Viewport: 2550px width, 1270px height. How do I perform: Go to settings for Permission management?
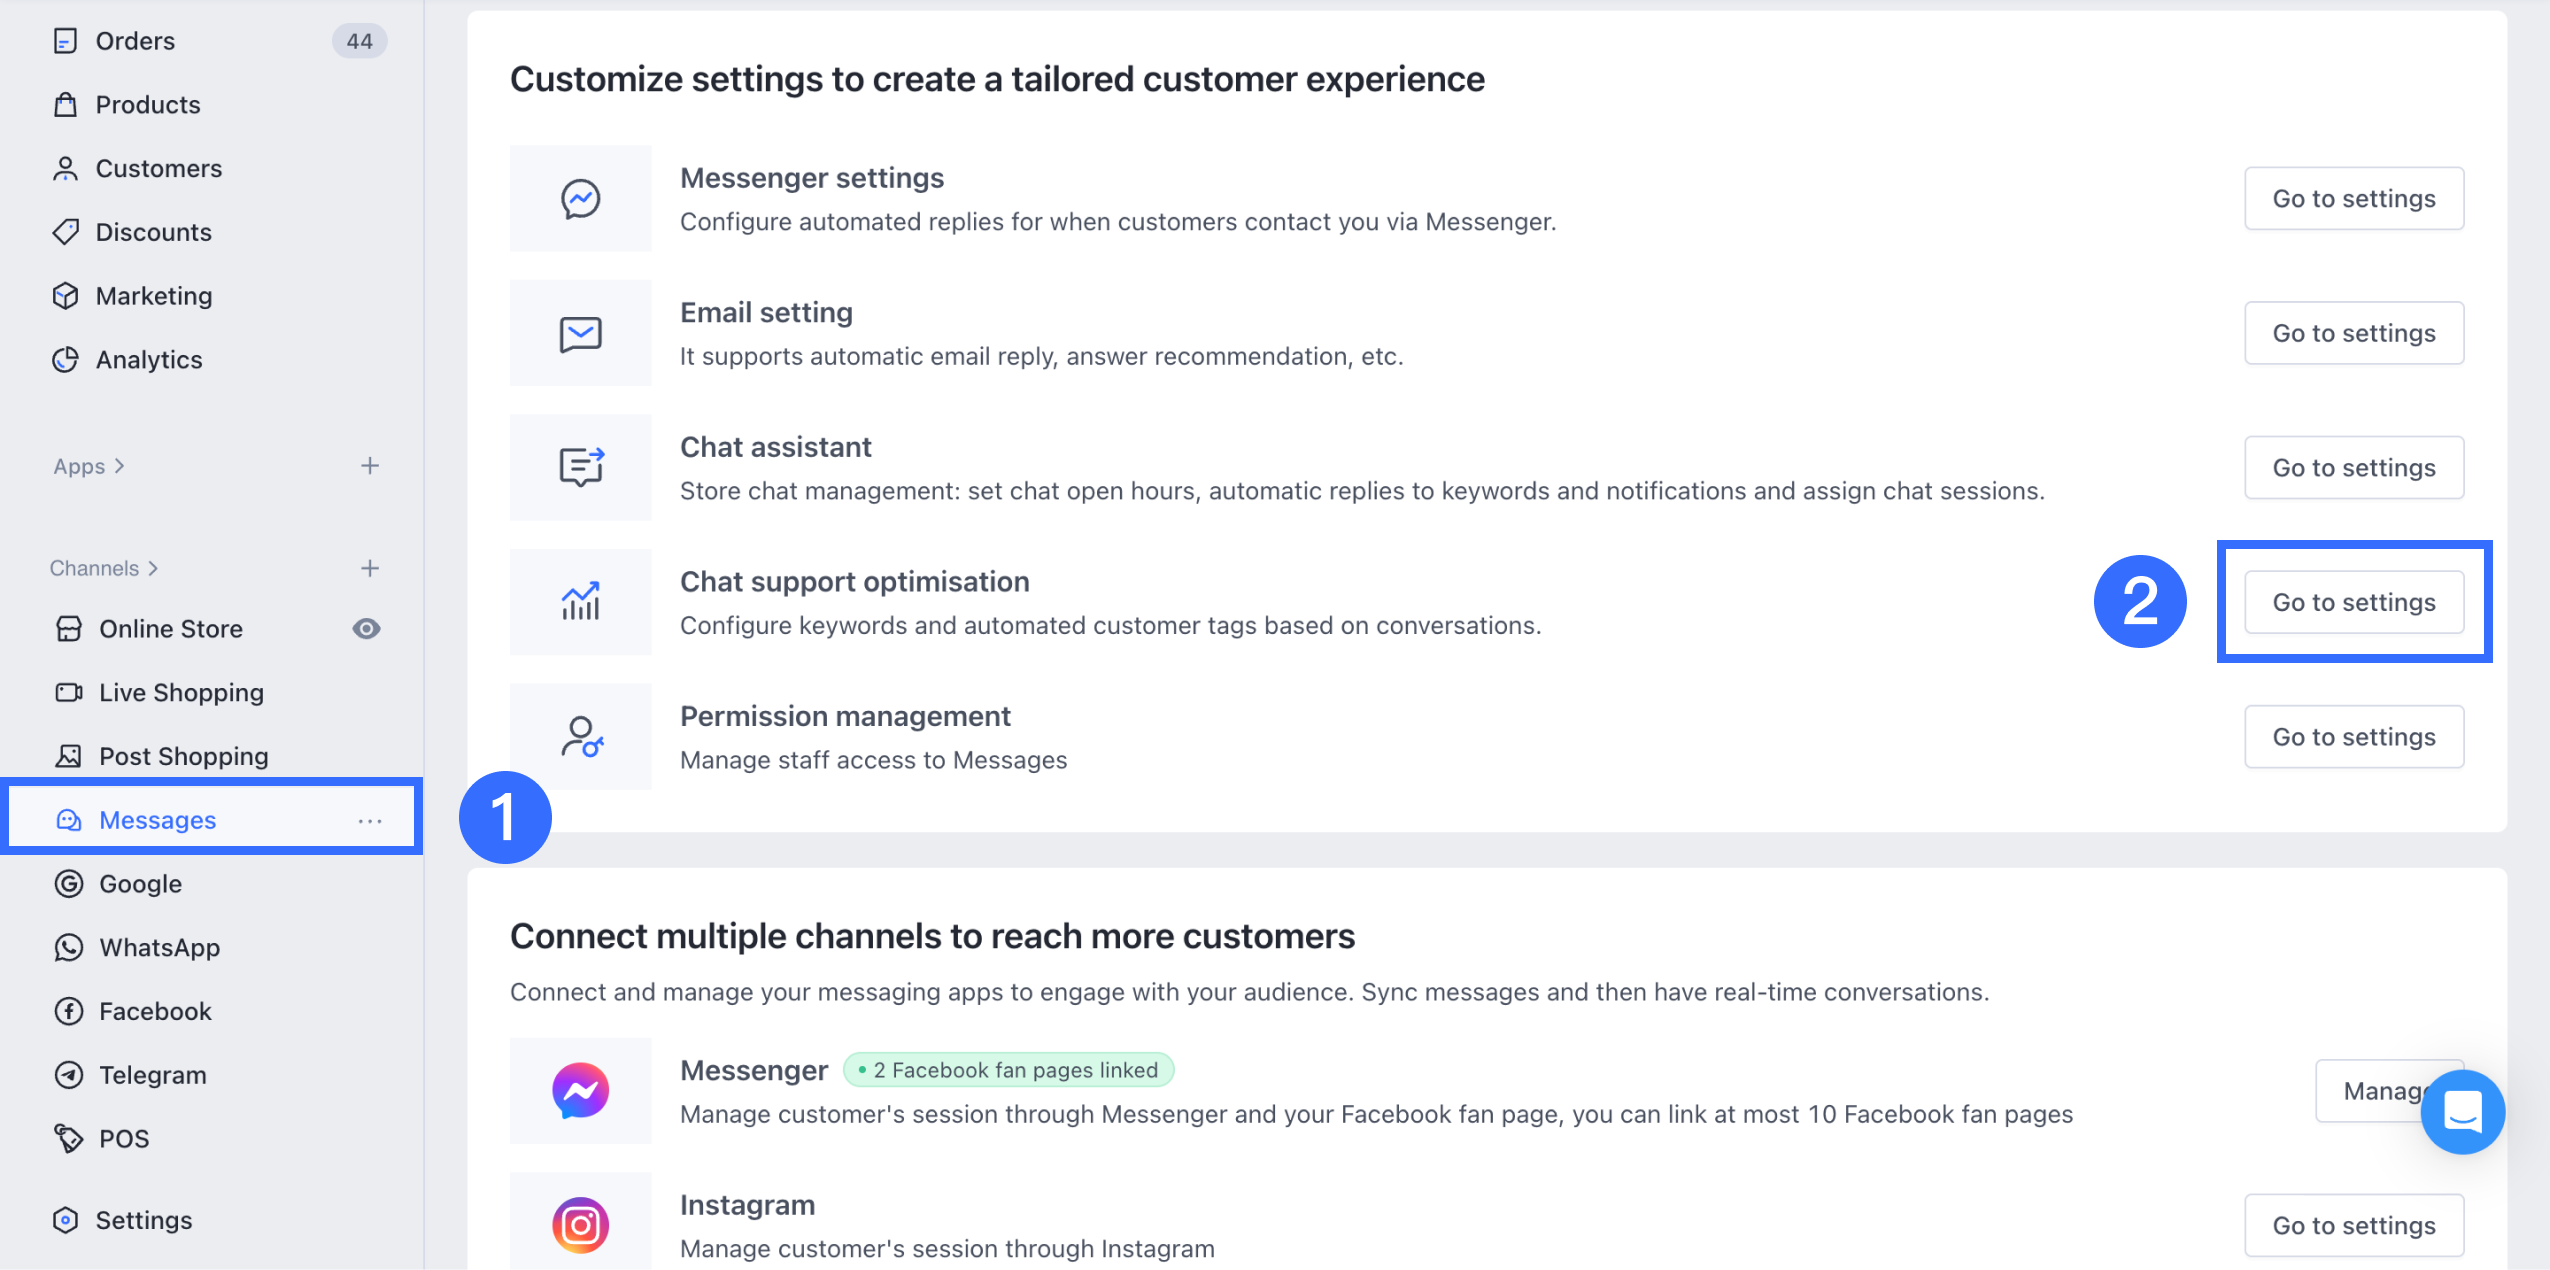[x=2354, y=737]
